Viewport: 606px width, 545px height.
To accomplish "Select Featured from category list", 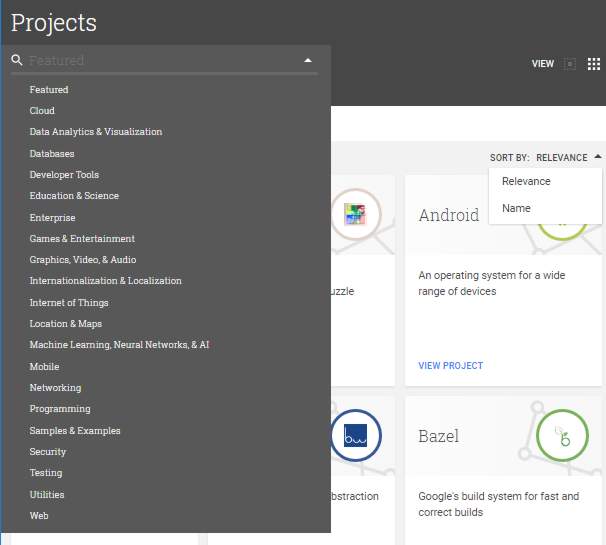I will click(49, 90).
